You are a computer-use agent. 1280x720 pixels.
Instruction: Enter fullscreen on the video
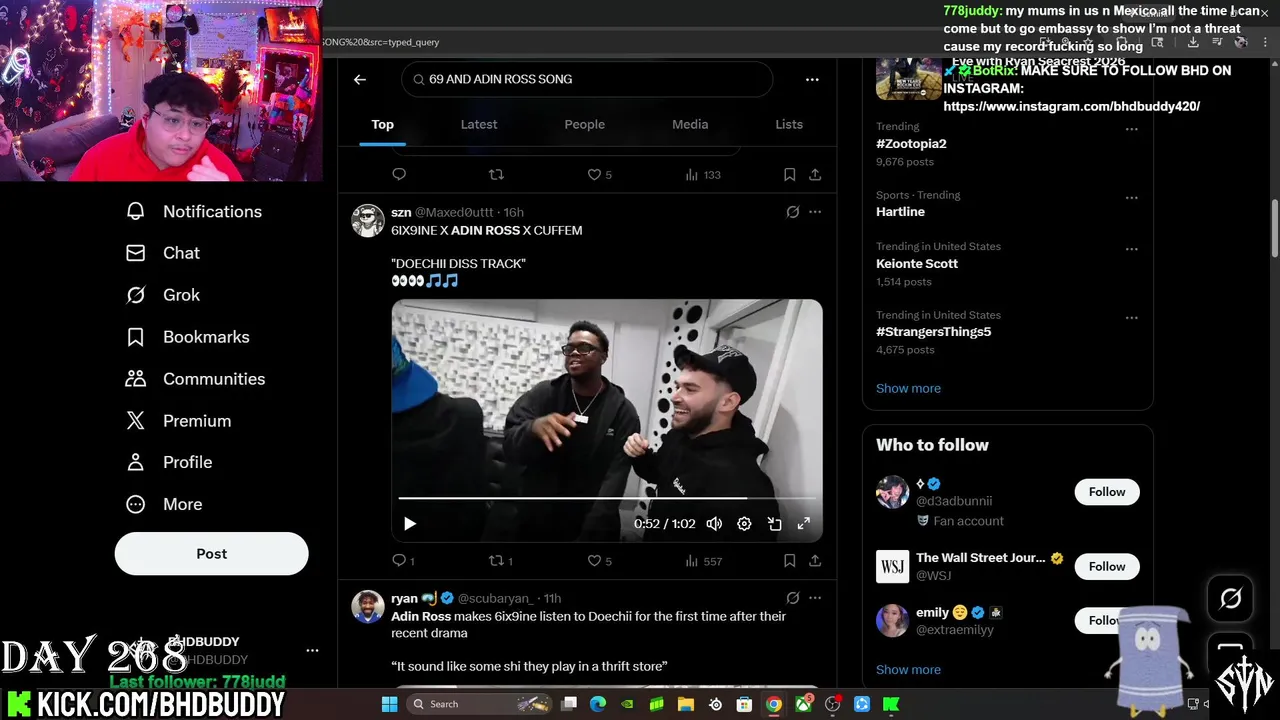(x=803, y=523)
